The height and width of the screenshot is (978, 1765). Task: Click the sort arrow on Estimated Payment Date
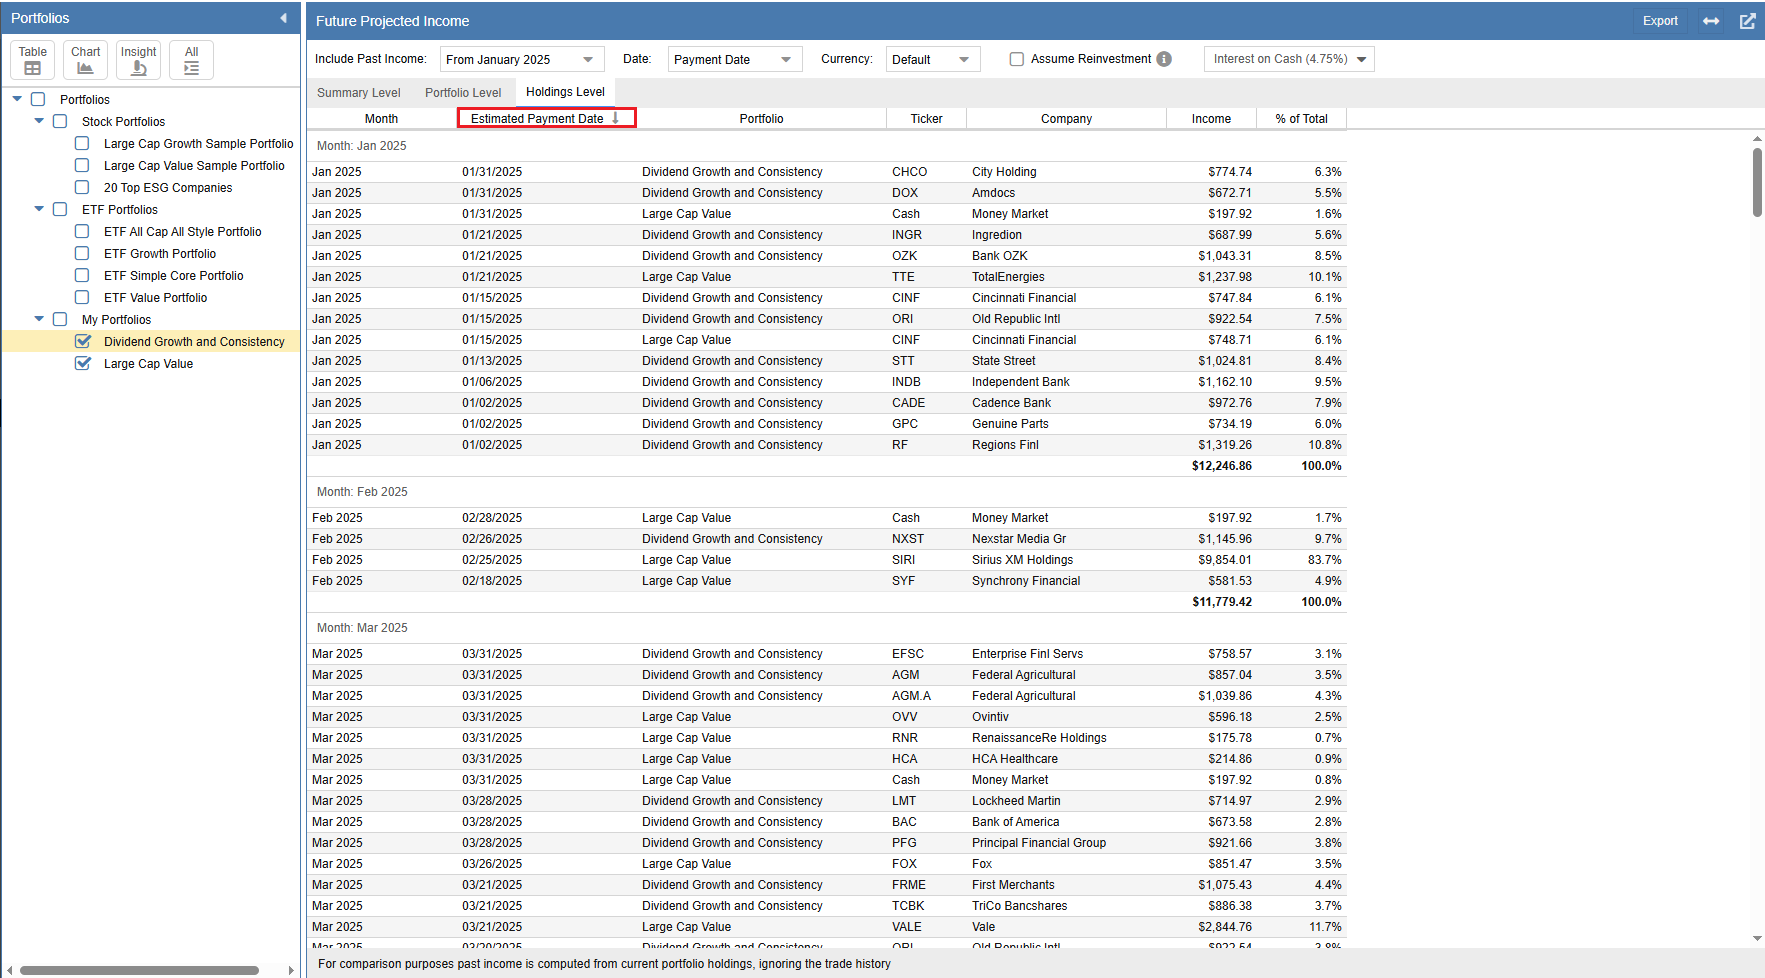tap(616, 118)
